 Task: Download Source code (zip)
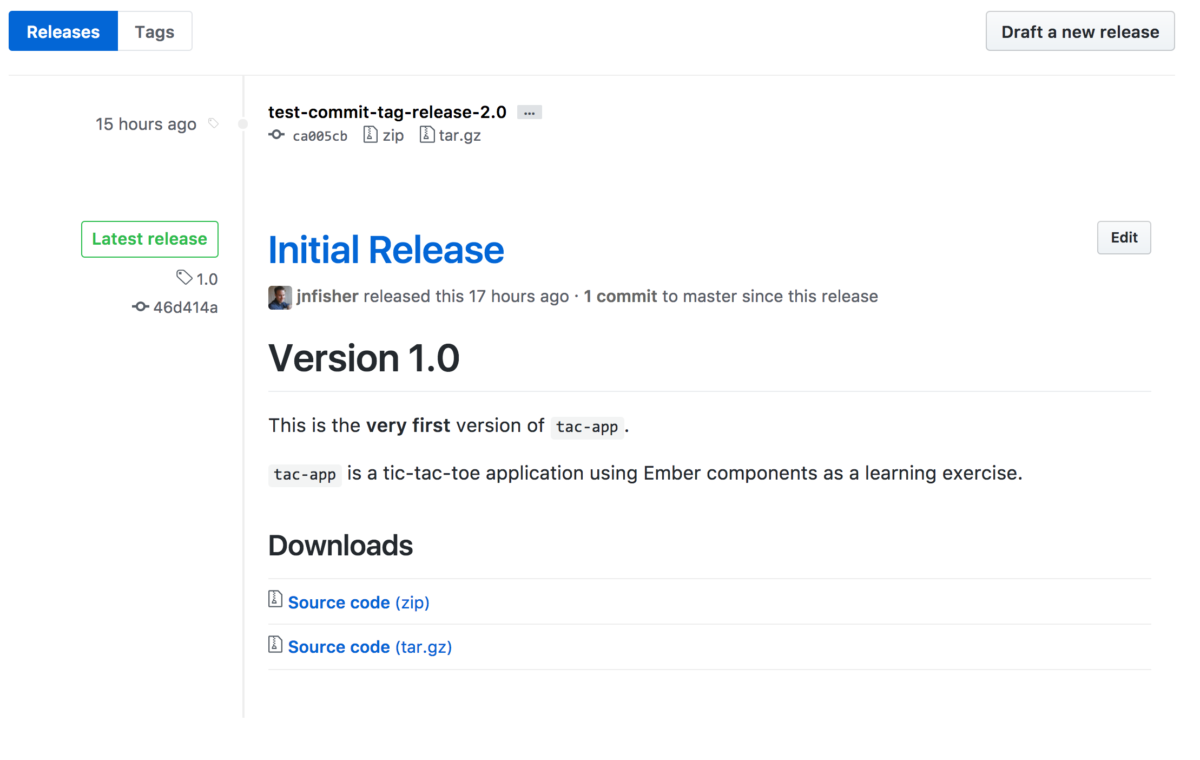tap(359, 602)
